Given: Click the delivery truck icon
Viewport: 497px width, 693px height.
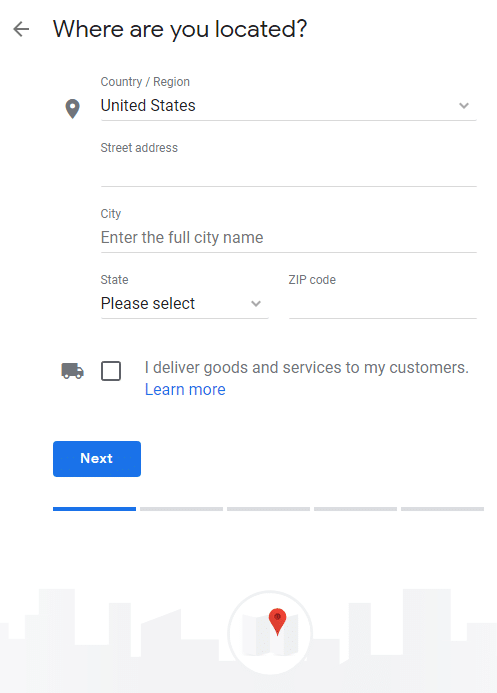Looking at the screenshot, I should pyautogui.click(x=72, y=371).
